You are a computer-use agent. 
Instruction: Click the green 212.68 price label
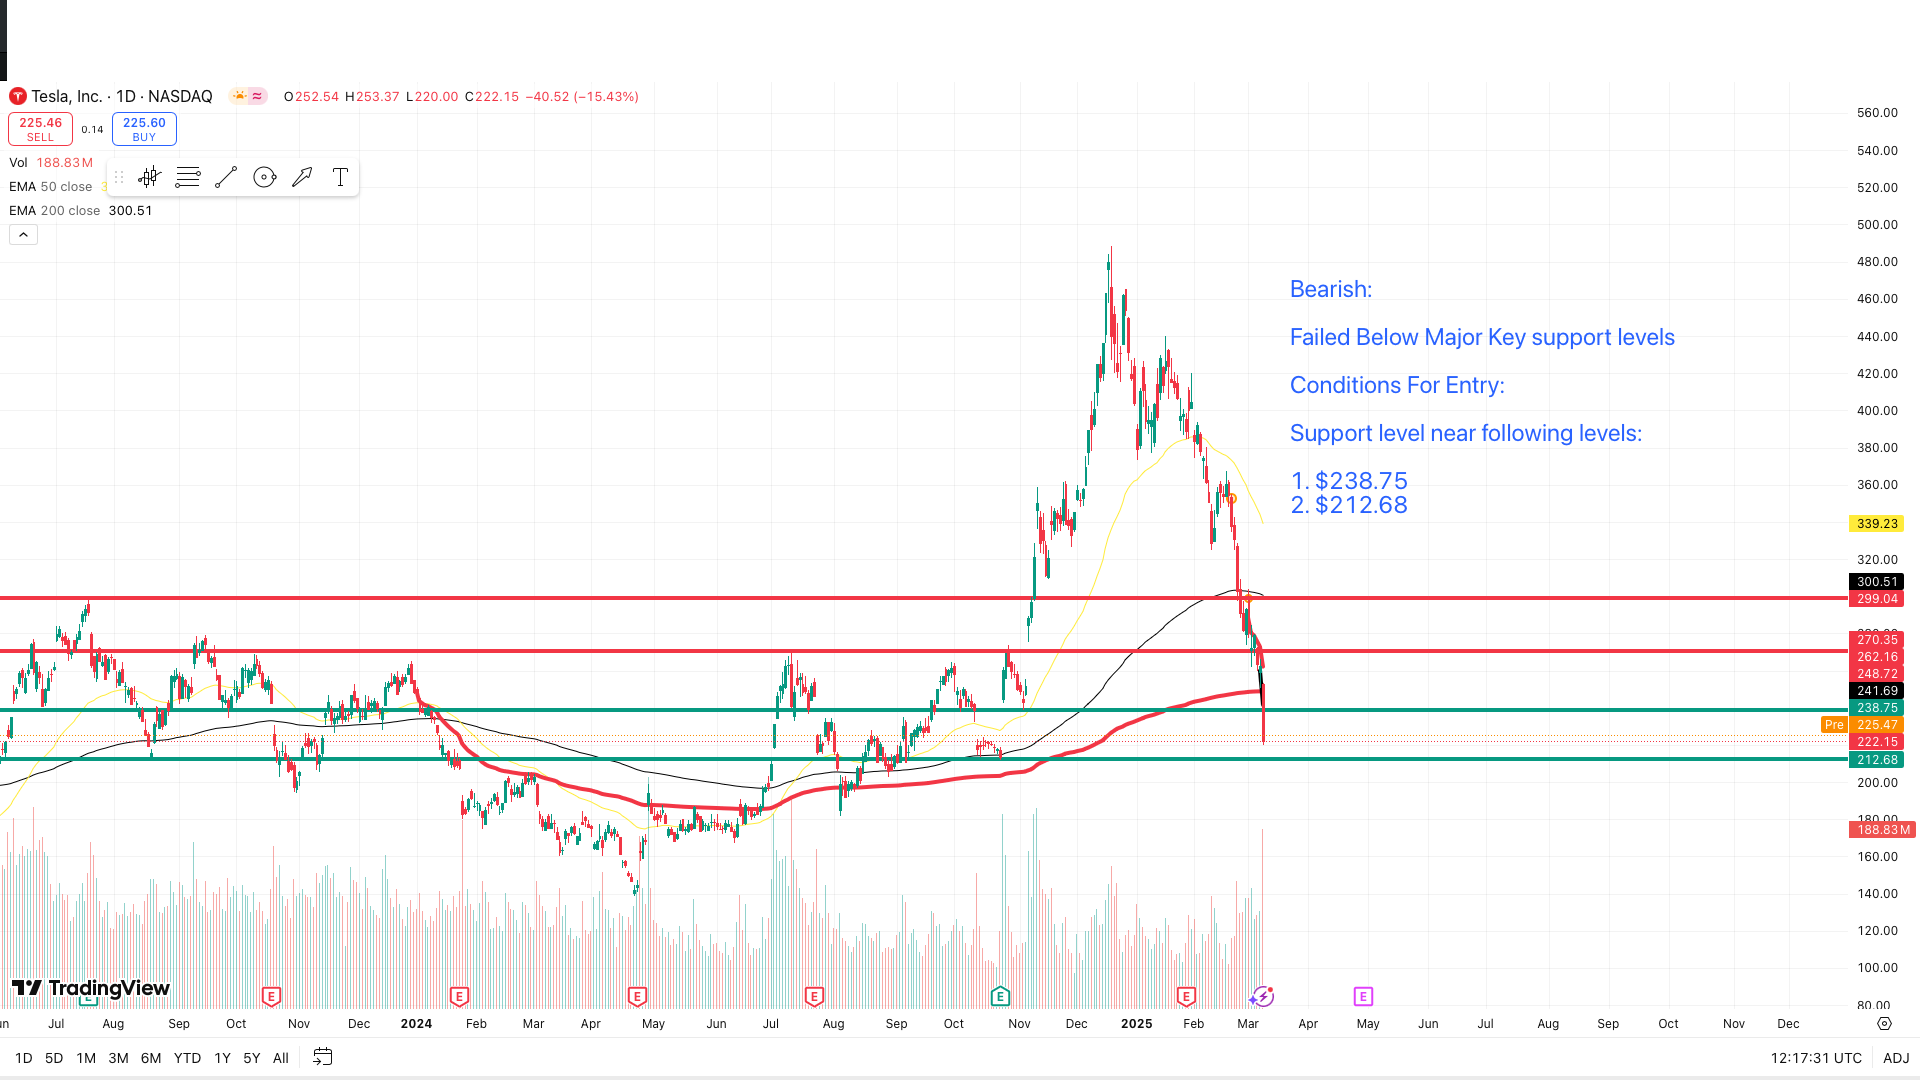[x=1876, y=760]
